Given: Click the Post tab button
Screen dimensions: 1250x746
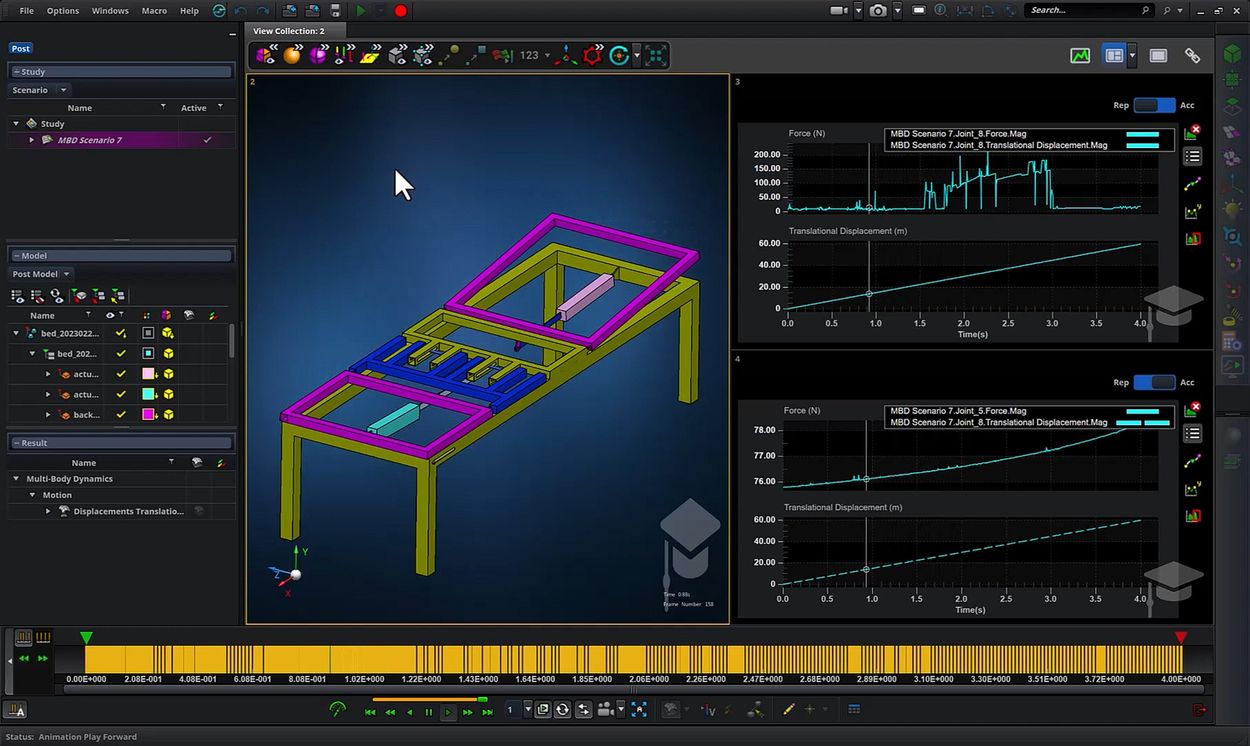Looking at the screenshot, I should tap(21, 48).
